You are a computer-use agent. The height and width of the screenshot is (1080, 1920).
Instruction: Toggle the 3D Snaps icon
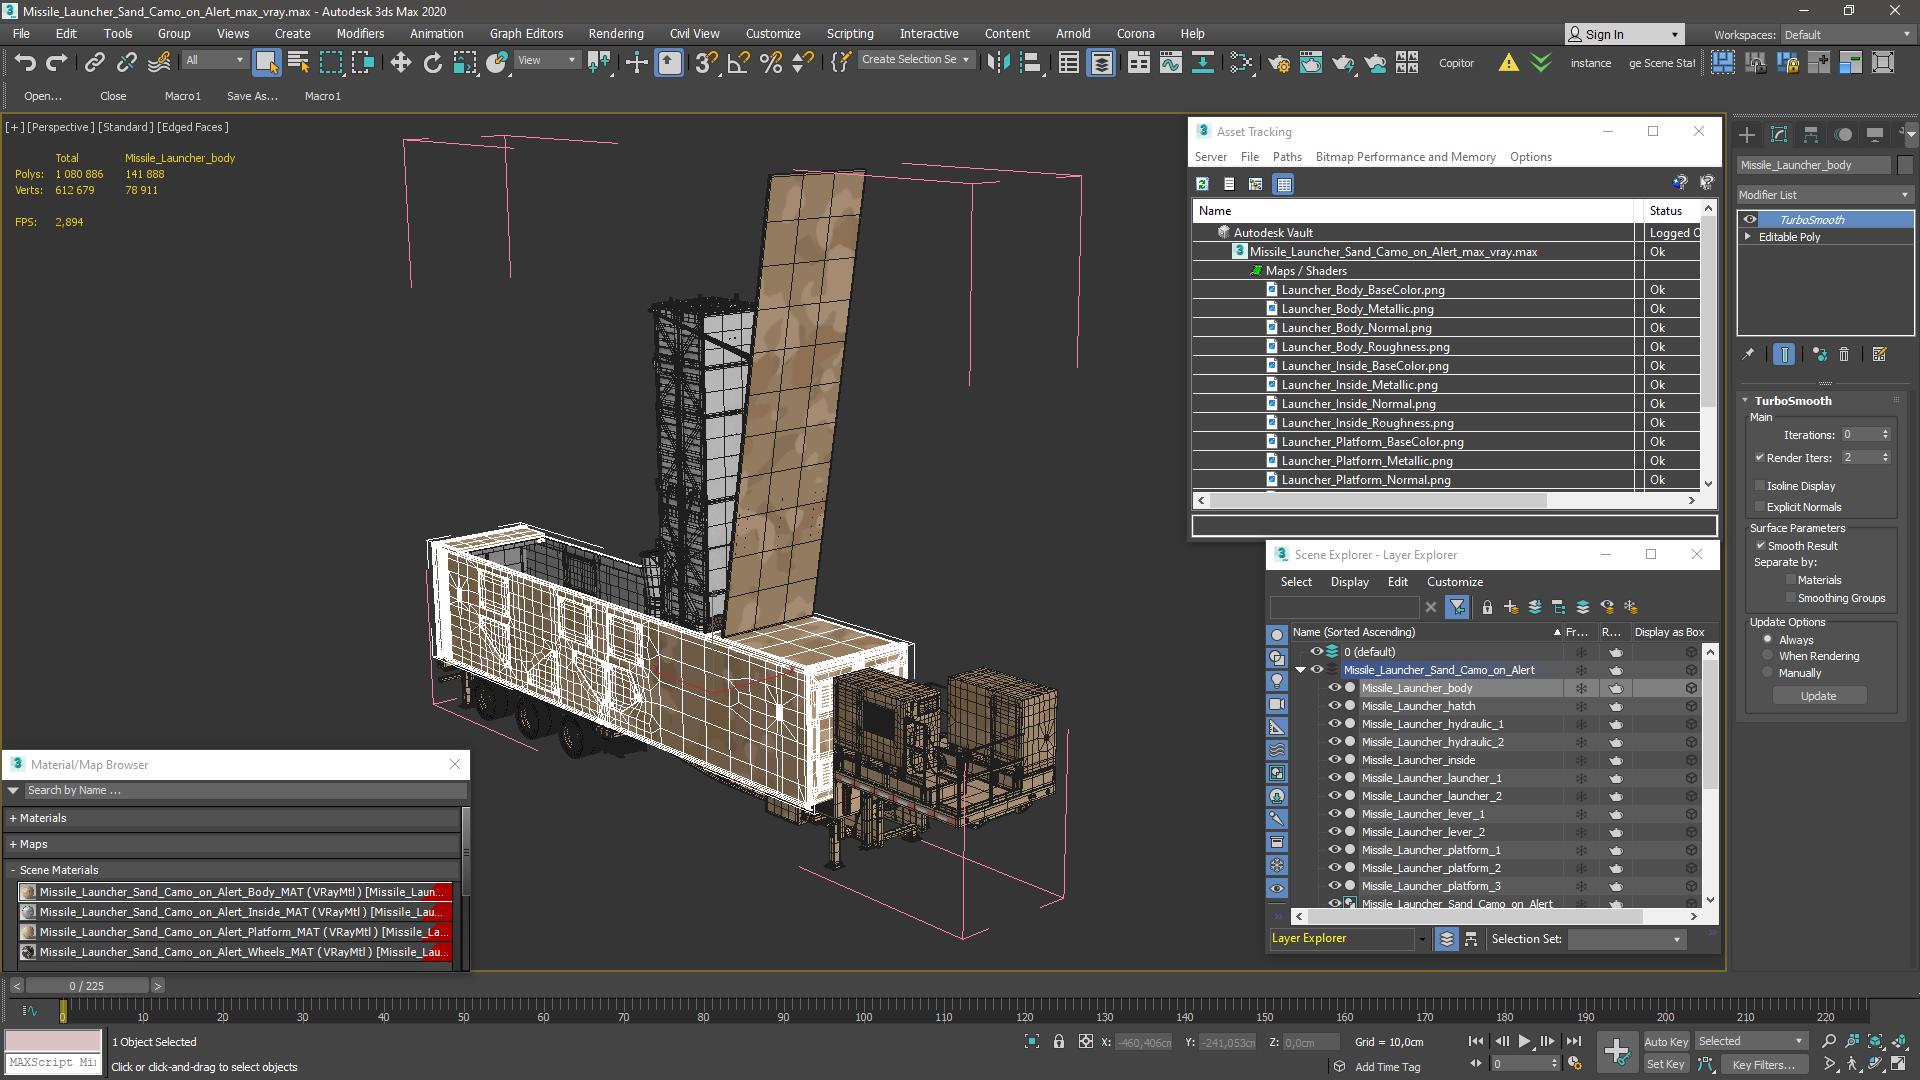coord(706,63)
